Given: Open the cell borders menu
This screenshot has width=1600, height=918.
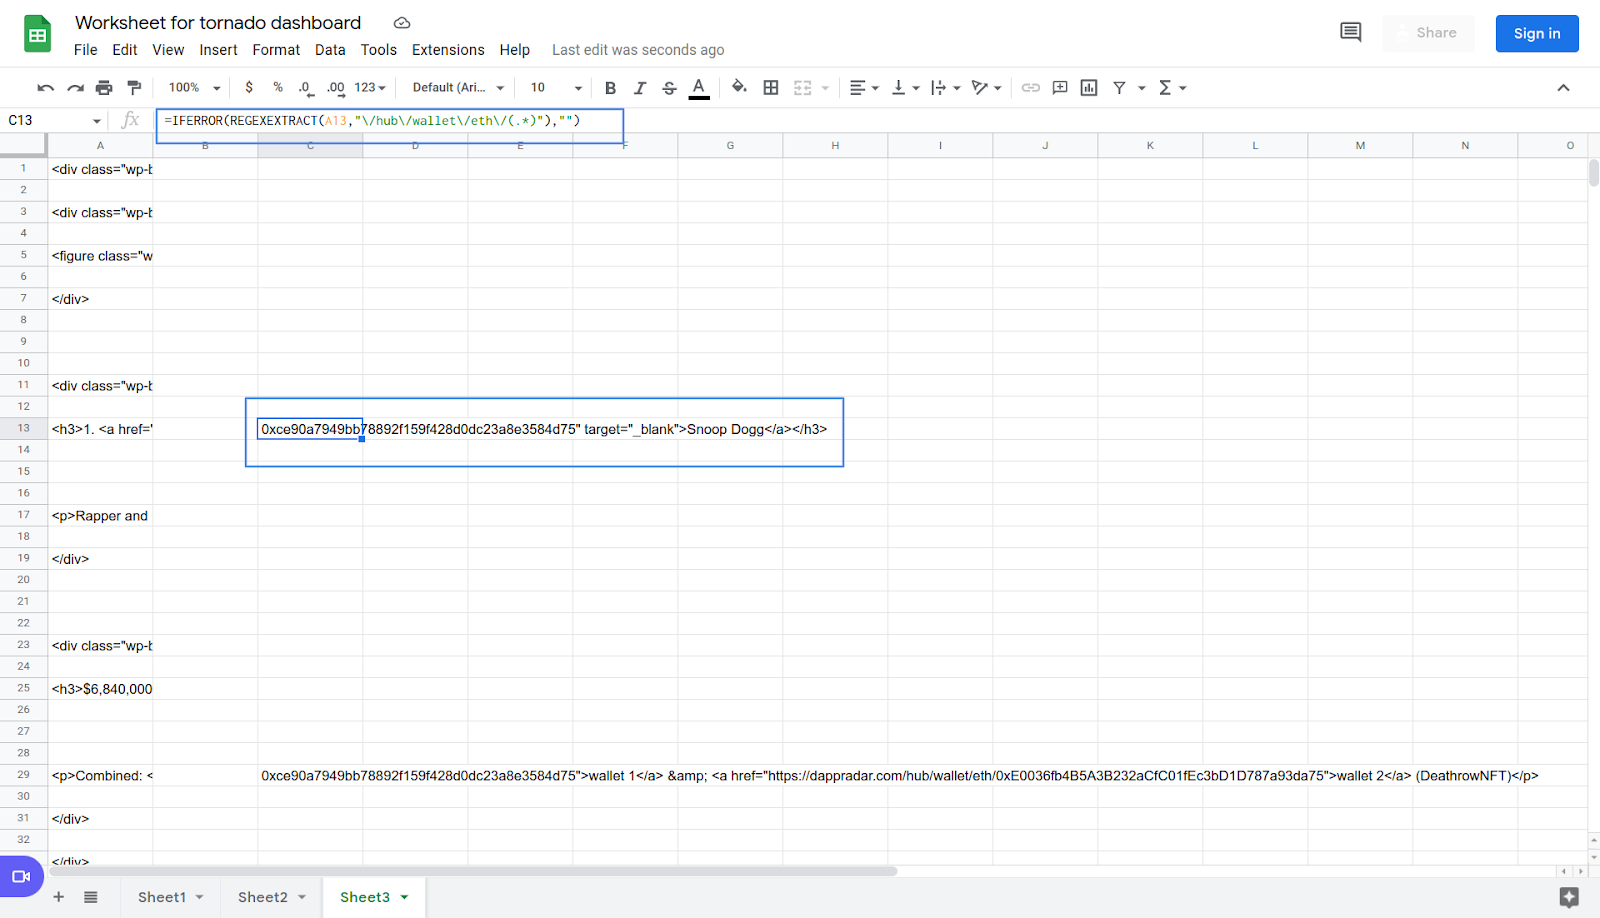Looking at the screenshot, I should click(x=771, y=88).
